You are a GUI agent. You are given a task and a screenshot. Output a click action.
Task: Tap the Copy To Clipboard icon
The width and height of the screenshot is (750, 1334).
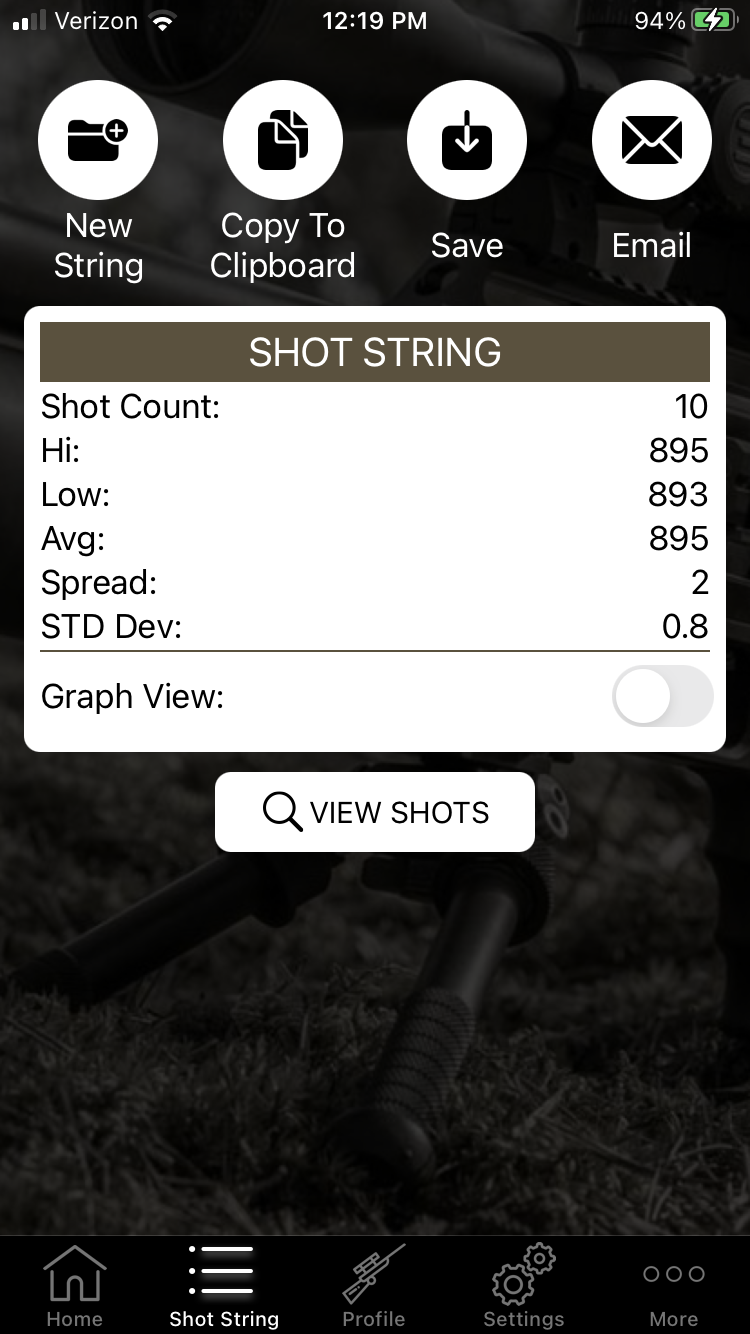click(x=283, y=140)
